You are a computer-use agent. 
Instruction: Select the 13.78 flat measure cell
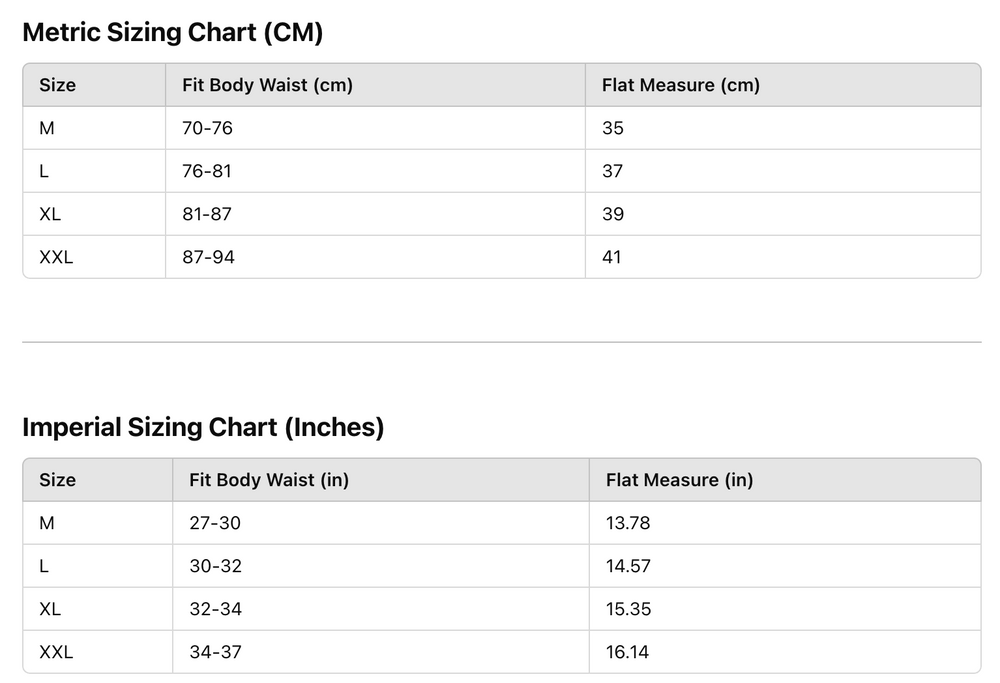pyautogui.click(x=628, y=523)
